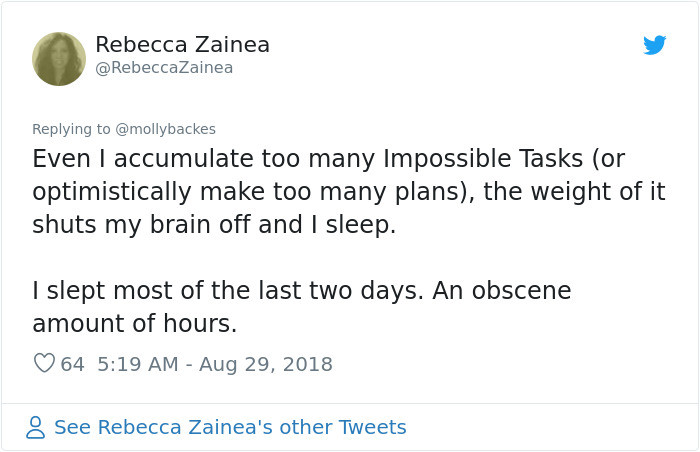Open the @mollybackes mention
Screen dimensions: 700x452
pos(165,129)
